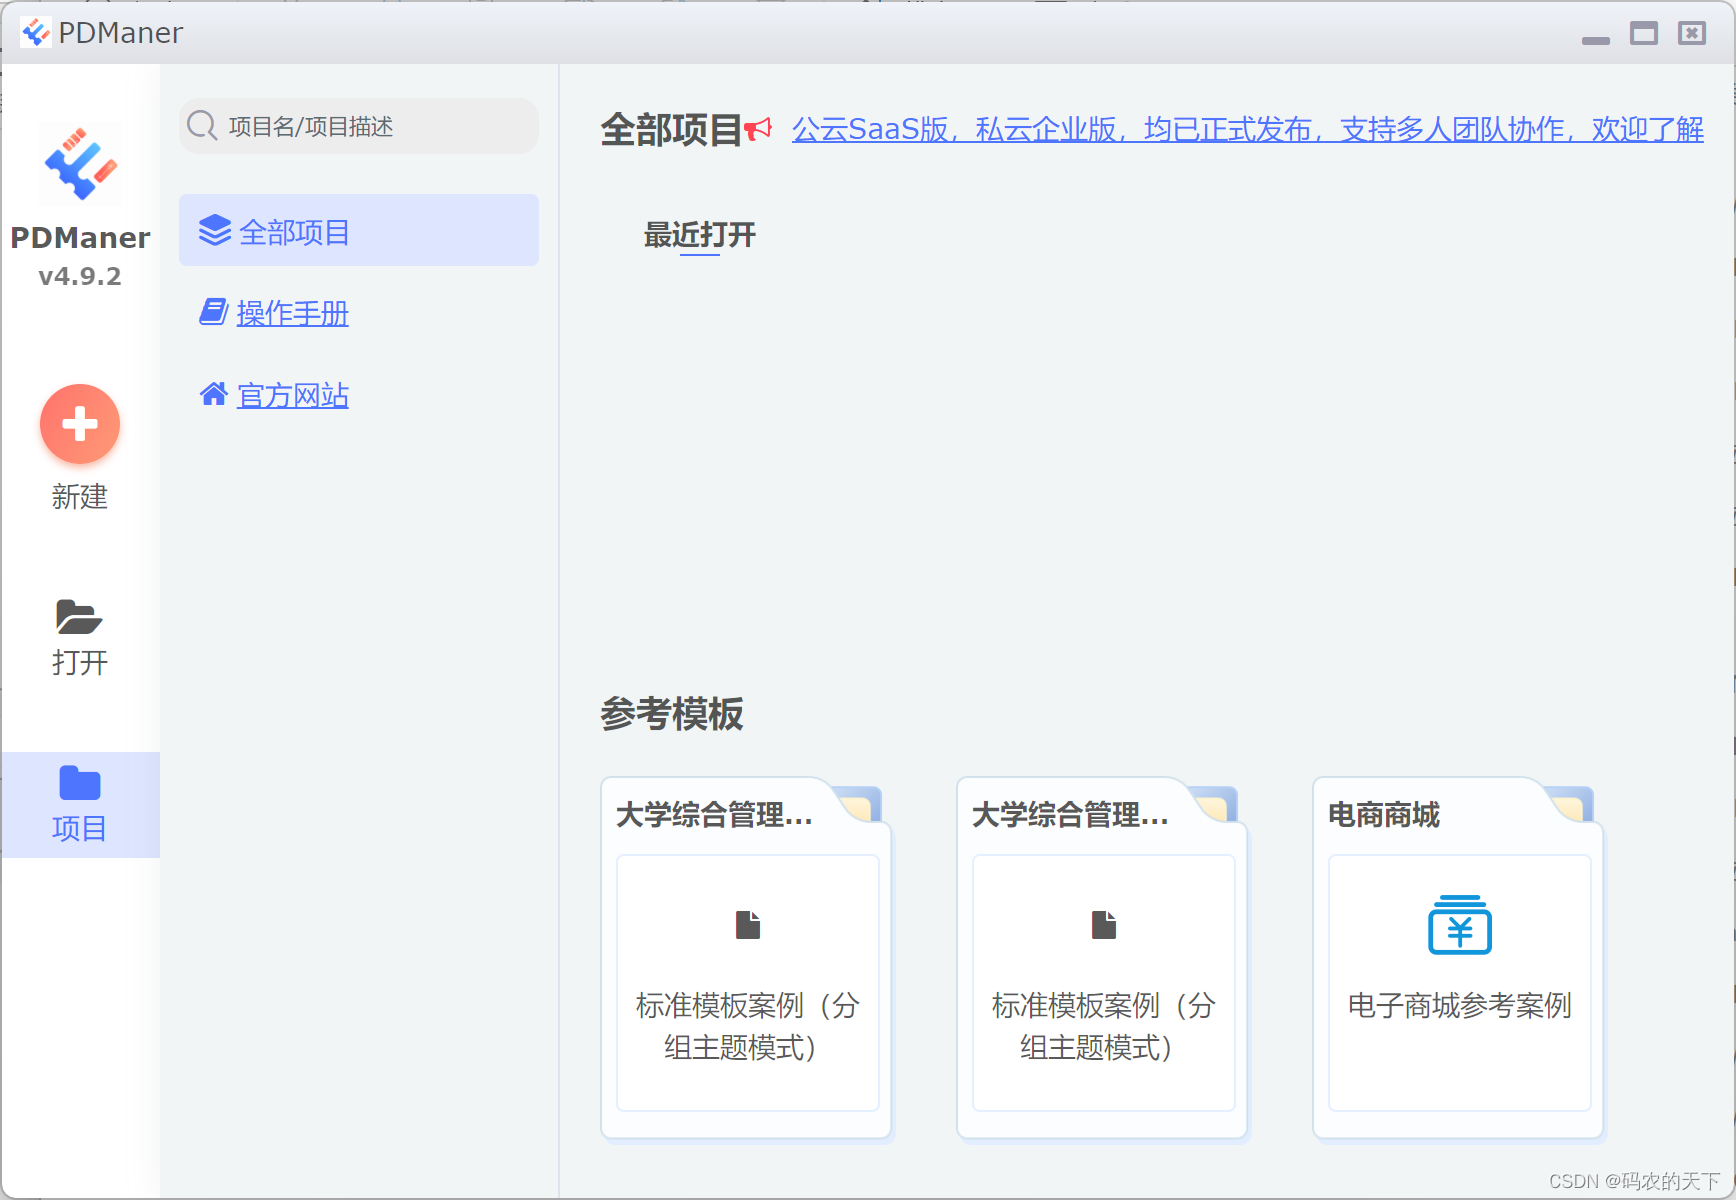The image size is (1736, 1200).
Task: Click the v4.9.2 version label
Action: 80,276
